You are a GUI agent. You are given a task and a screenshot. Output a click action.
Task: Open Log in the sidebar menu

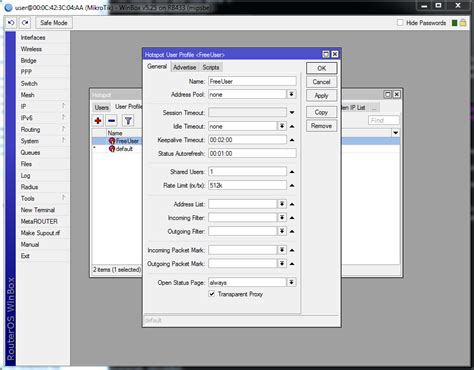click(25, 175)
